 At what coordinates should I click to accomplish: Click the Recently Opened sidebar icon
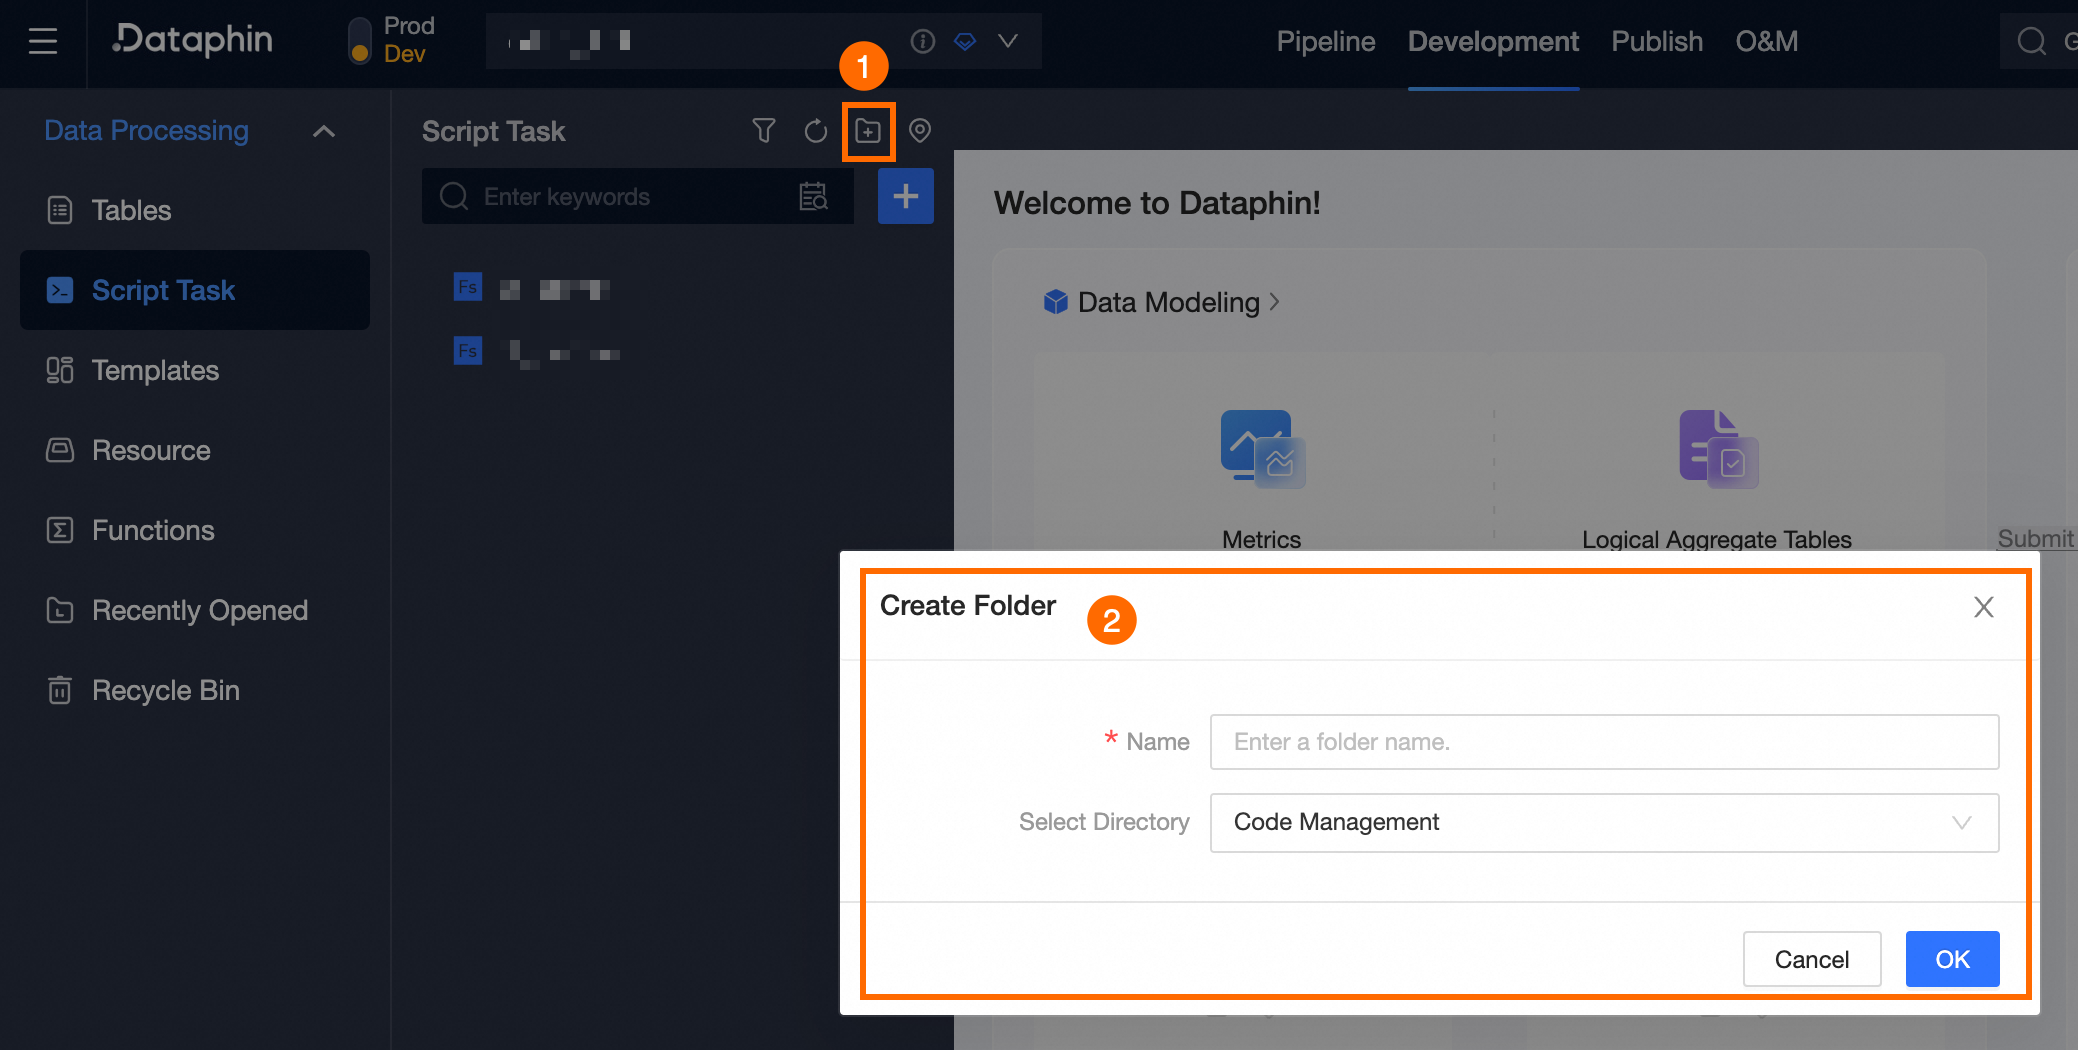click(60, 610)
